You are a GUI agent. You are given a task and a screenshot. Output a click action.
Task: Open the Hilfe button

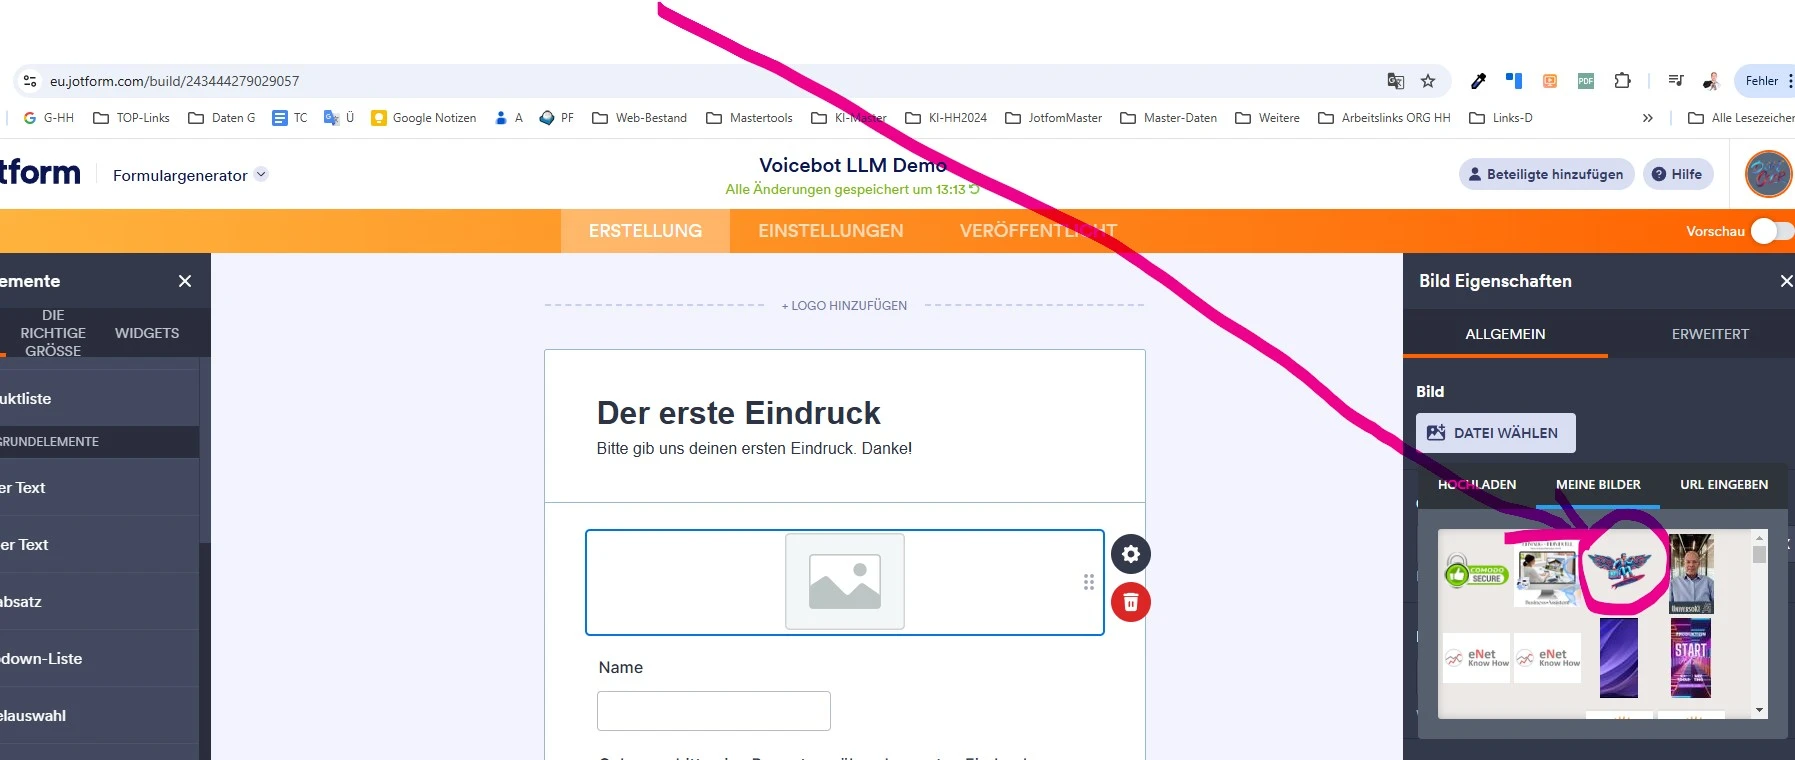tap(1678, 174)
